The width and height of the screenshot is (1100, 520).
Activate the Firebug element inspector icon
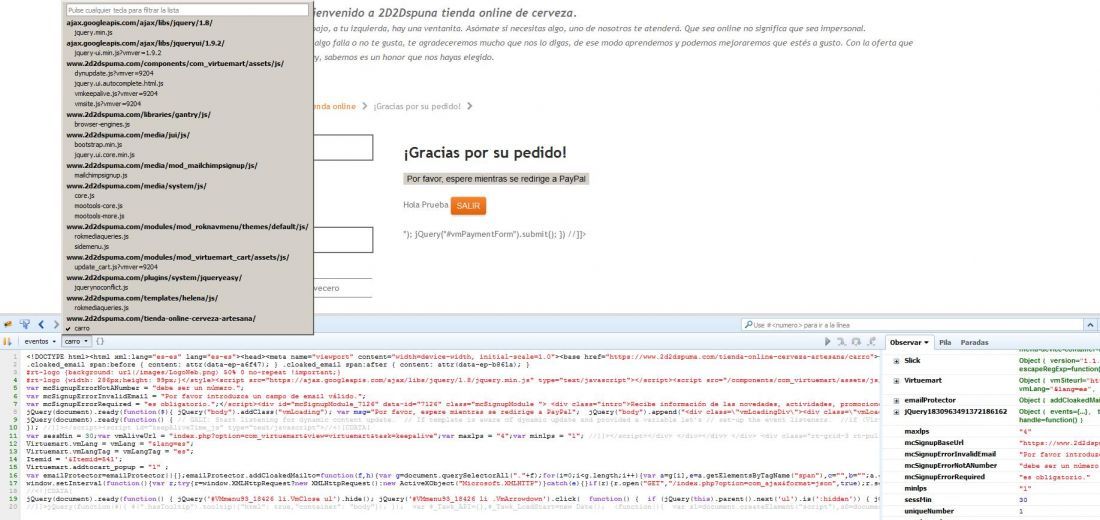(x=25, y=325)
